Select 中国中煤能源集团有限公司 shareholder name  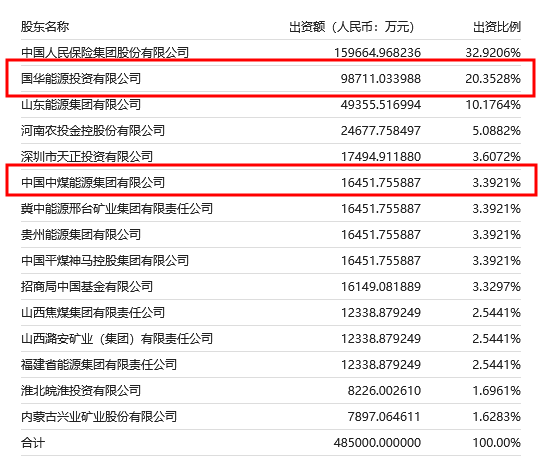point(93,182)
